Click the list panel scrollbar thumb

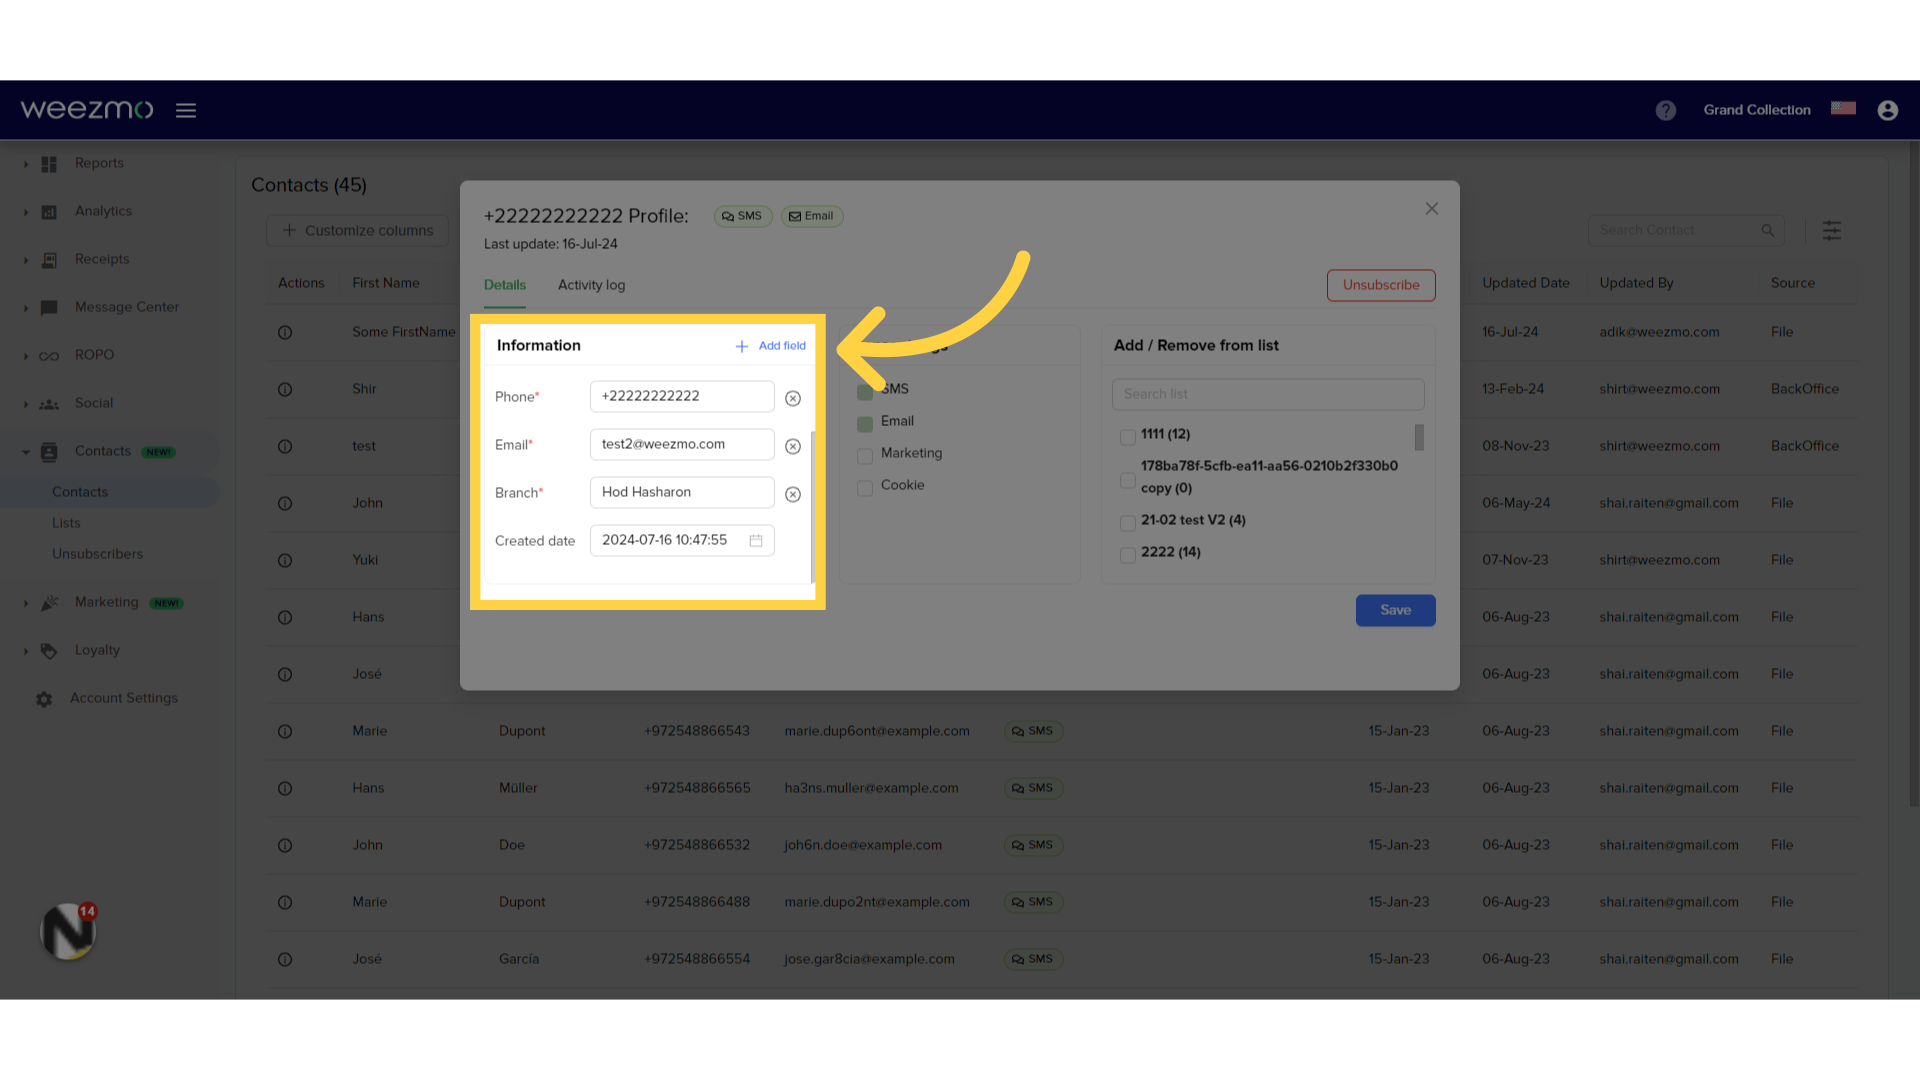[x=1419, y=437]
